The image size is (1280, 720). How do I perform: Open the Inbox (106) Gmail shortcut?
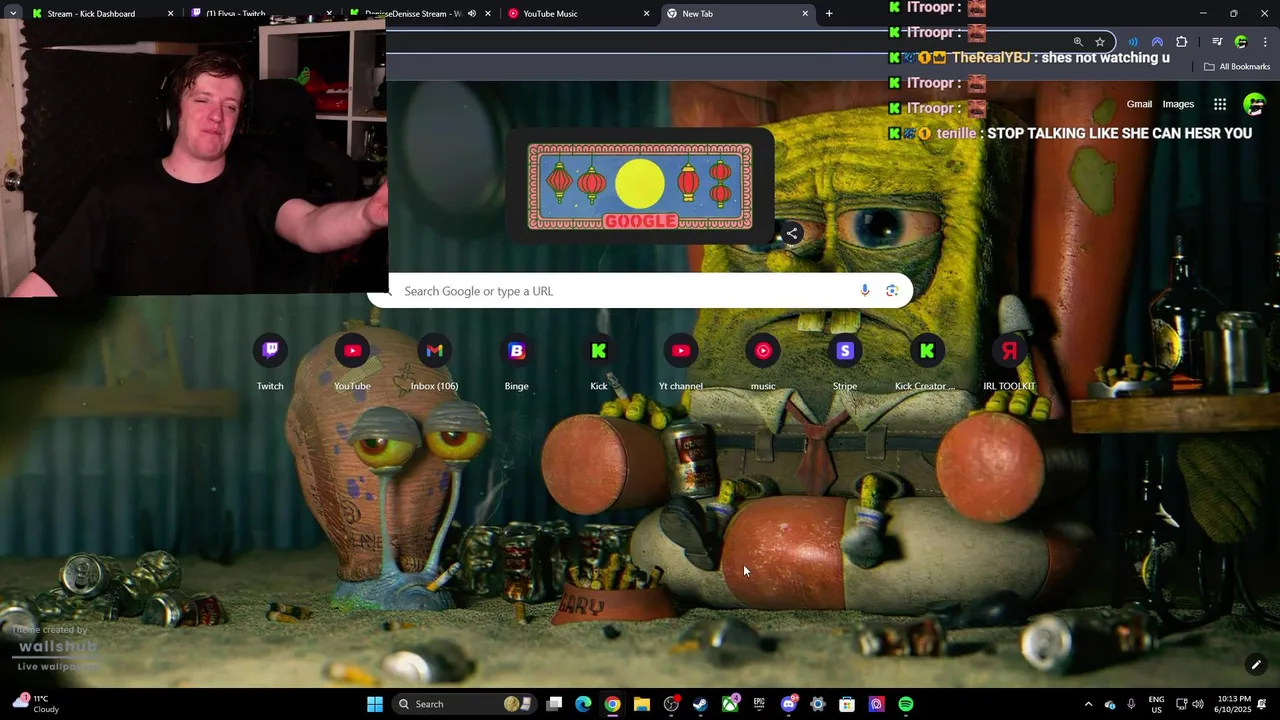point(434,361)
